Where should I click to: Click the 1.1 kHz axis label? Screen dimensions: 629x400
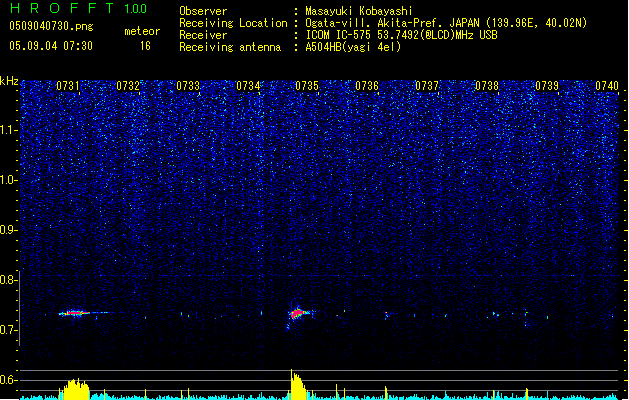point(7,130)
